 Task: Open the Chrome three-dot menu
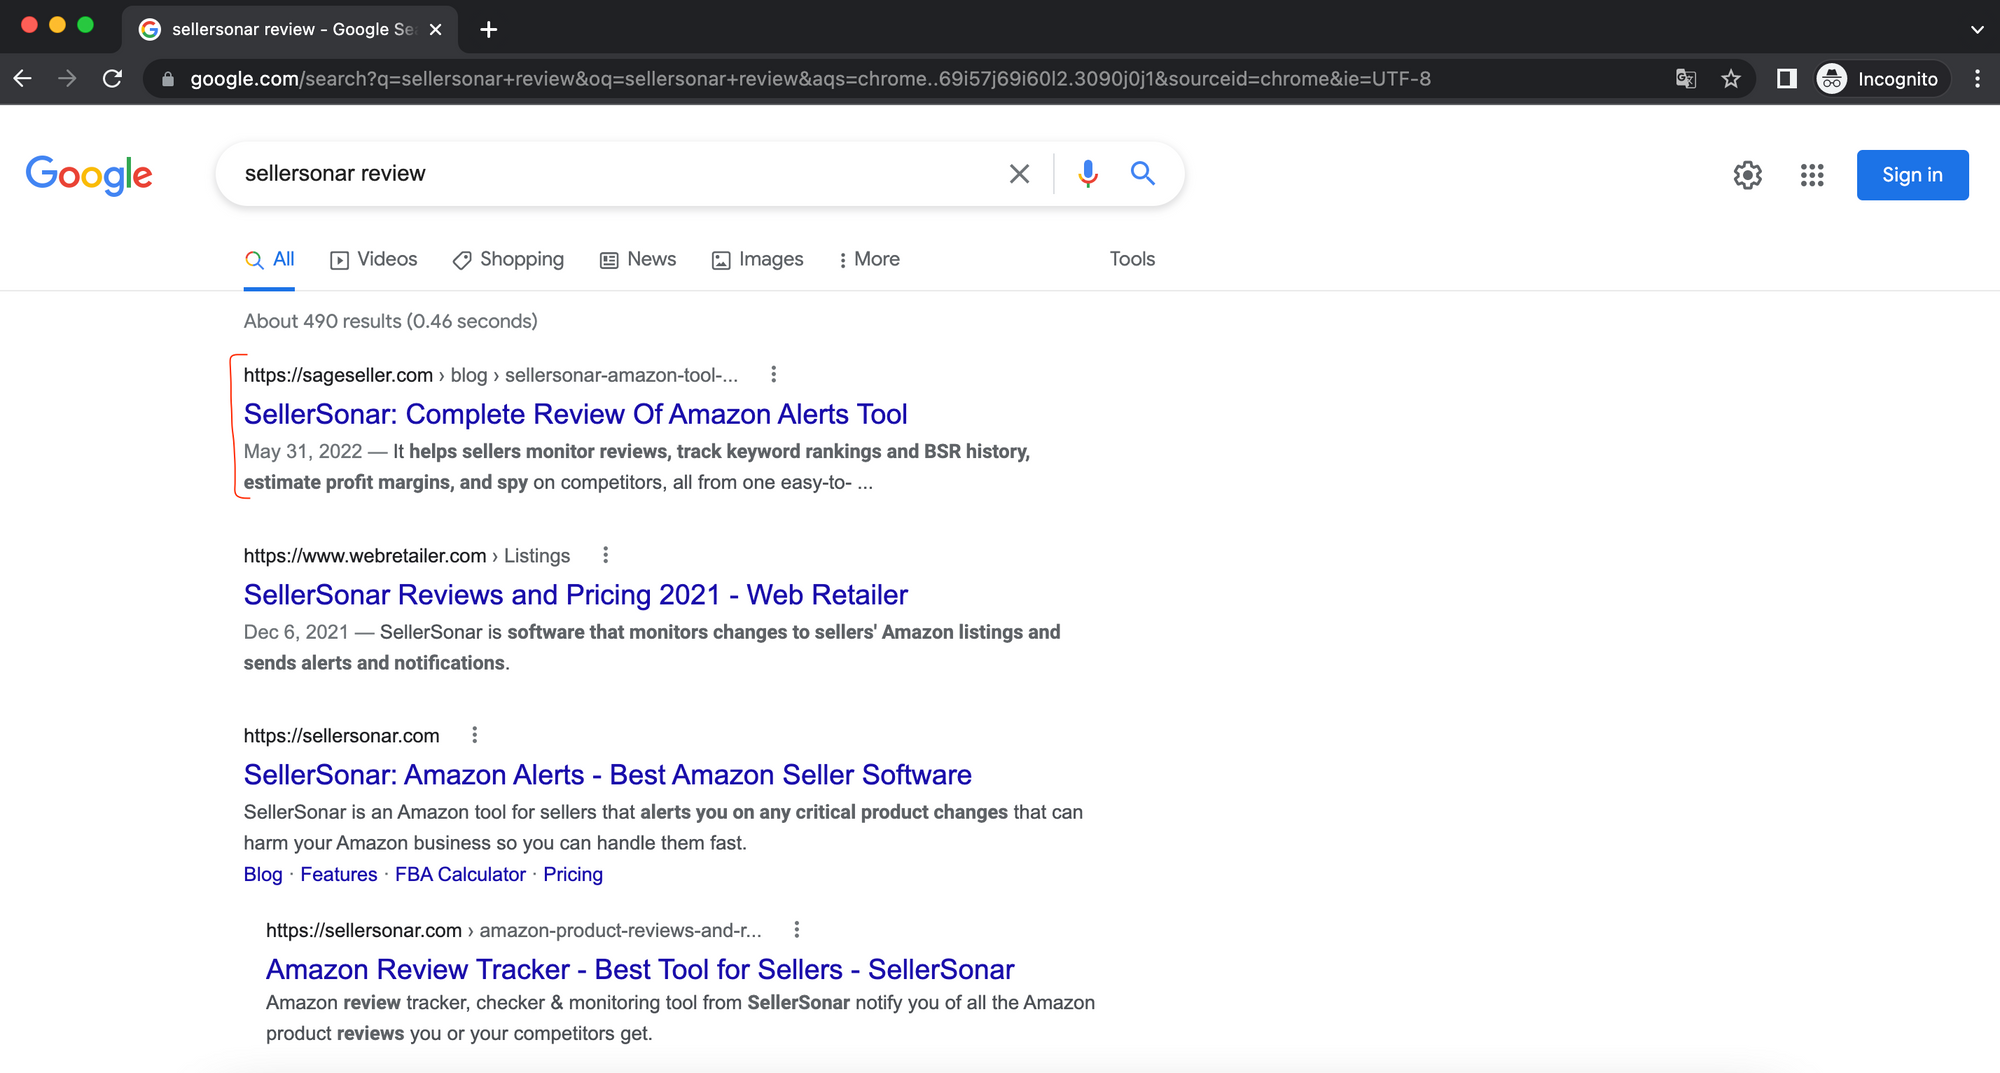1977,79
